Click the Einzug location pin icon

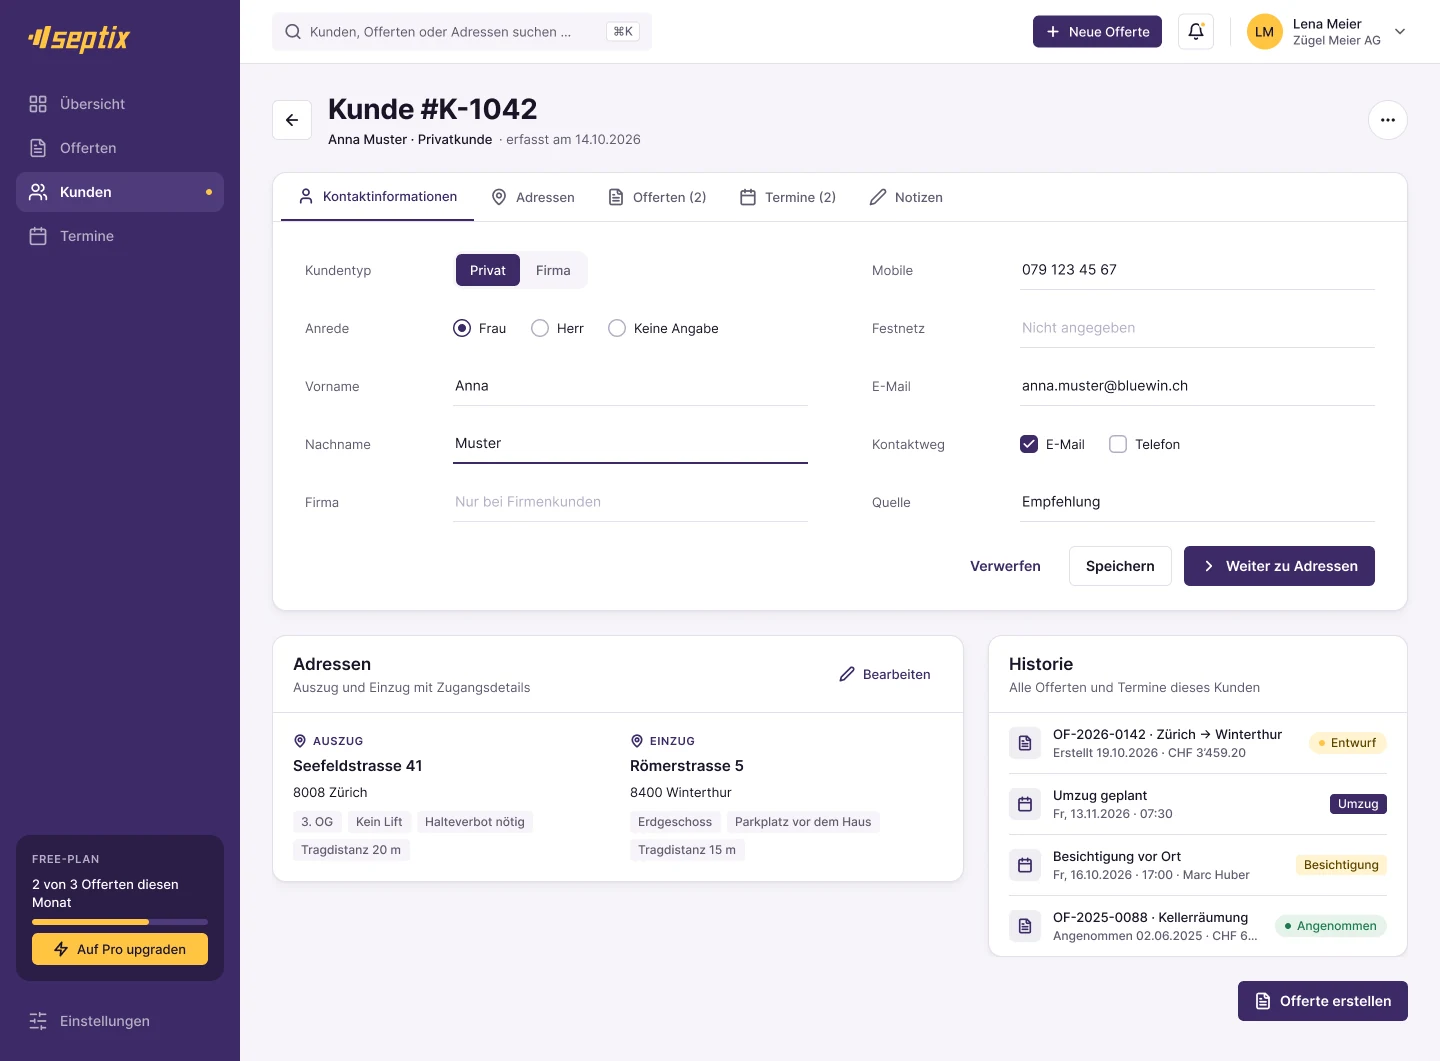(637, 741)
